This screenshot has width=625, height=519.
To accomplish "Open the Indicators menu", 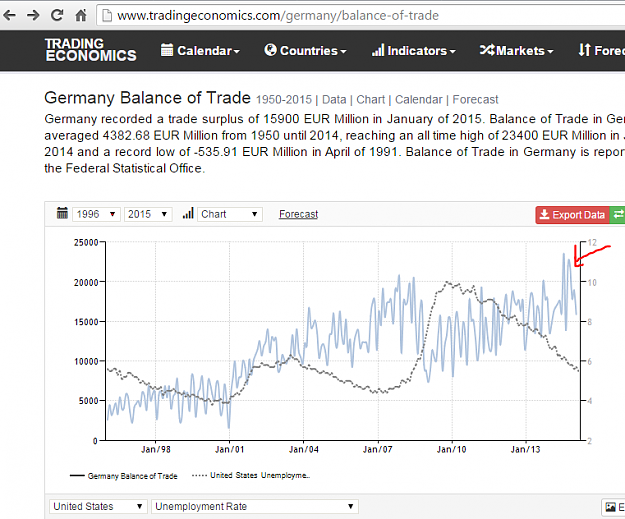I will (x=414, y=51).
